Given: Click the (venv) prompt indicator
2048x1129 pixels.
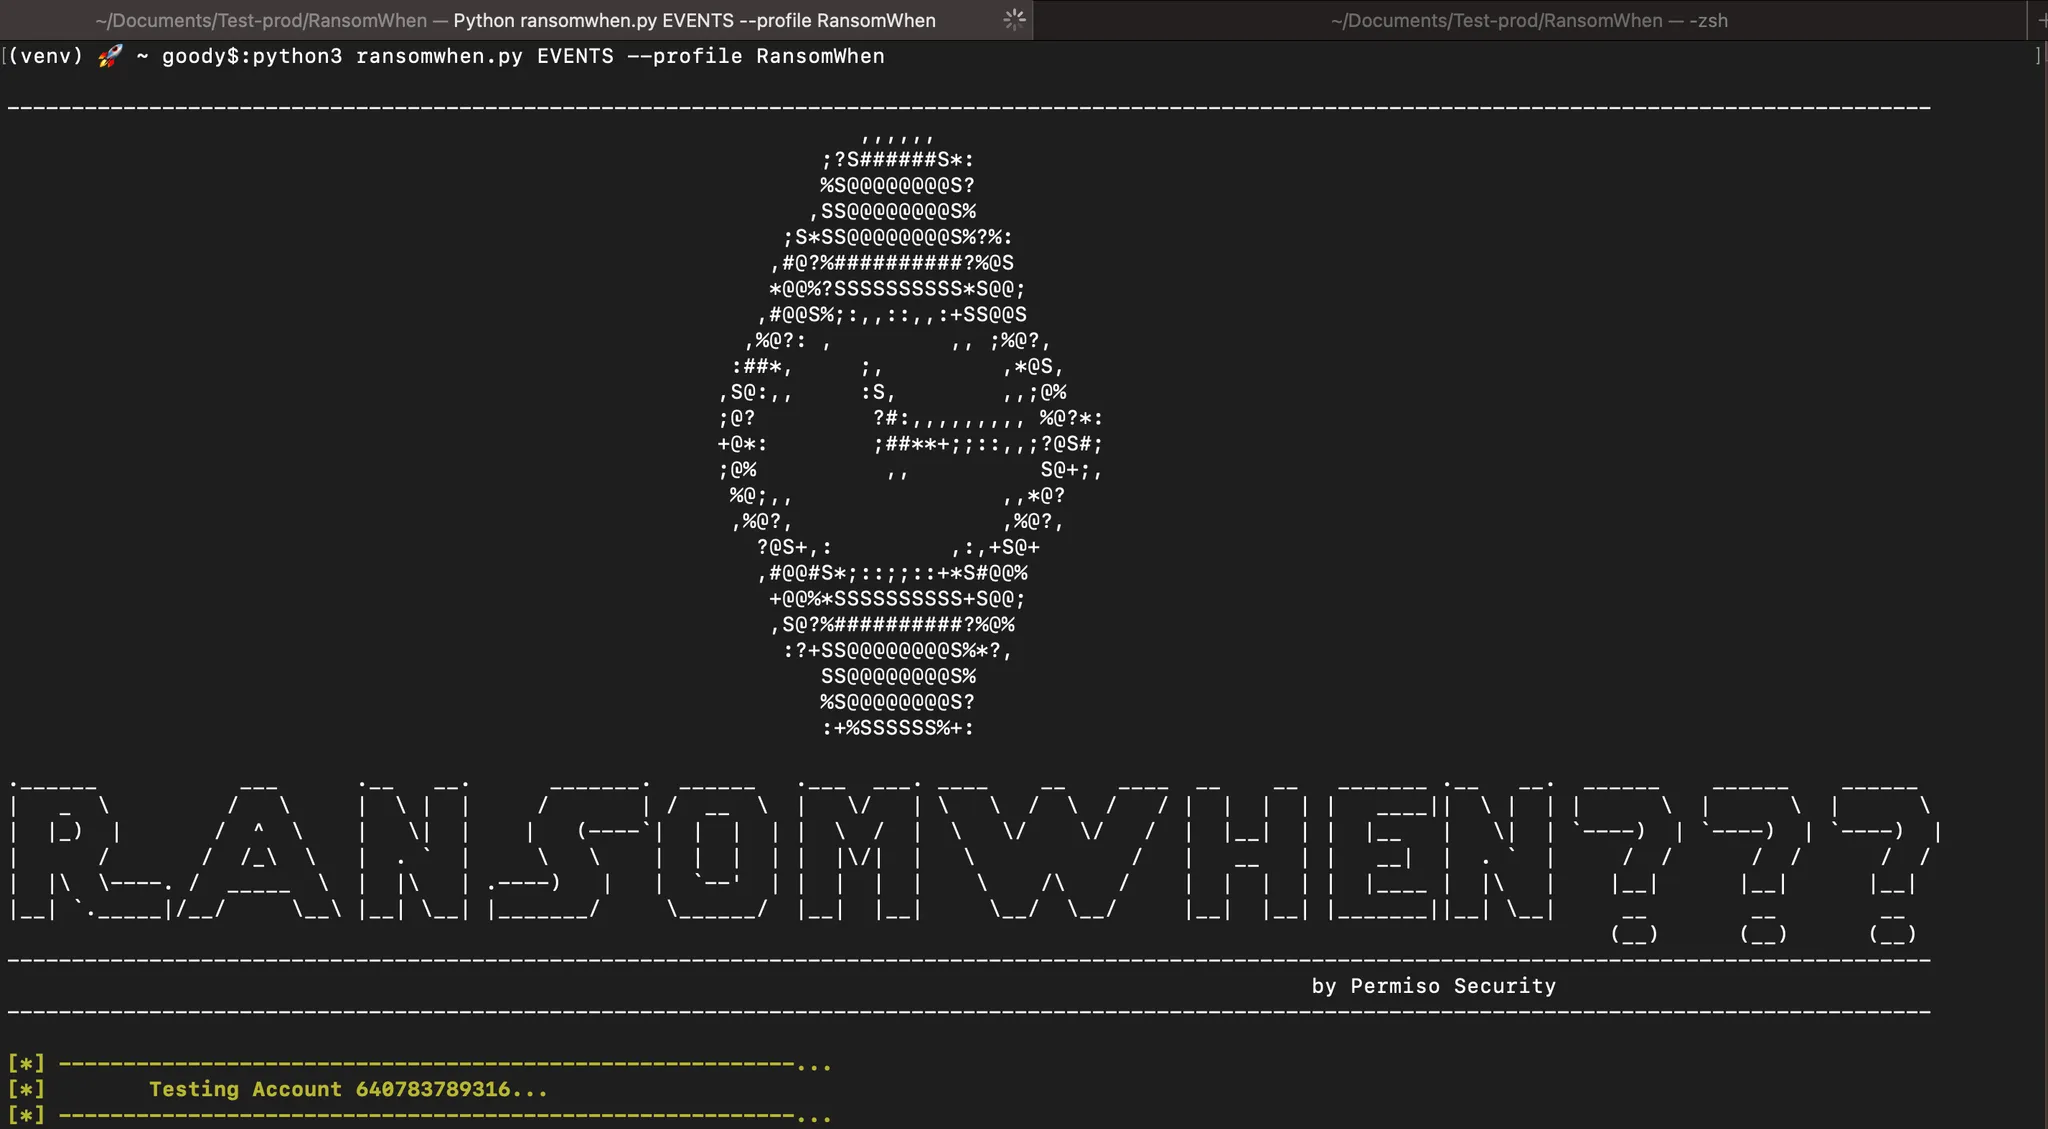Looking at the screenshot, I should 46,56.
